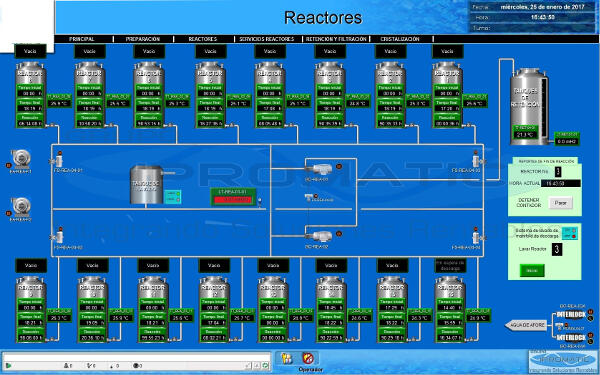Viewport: 600px width, 375px height.
Task: Click the green play icon in alarm bar
Action: pyautogui.click(x=8, y=366)
